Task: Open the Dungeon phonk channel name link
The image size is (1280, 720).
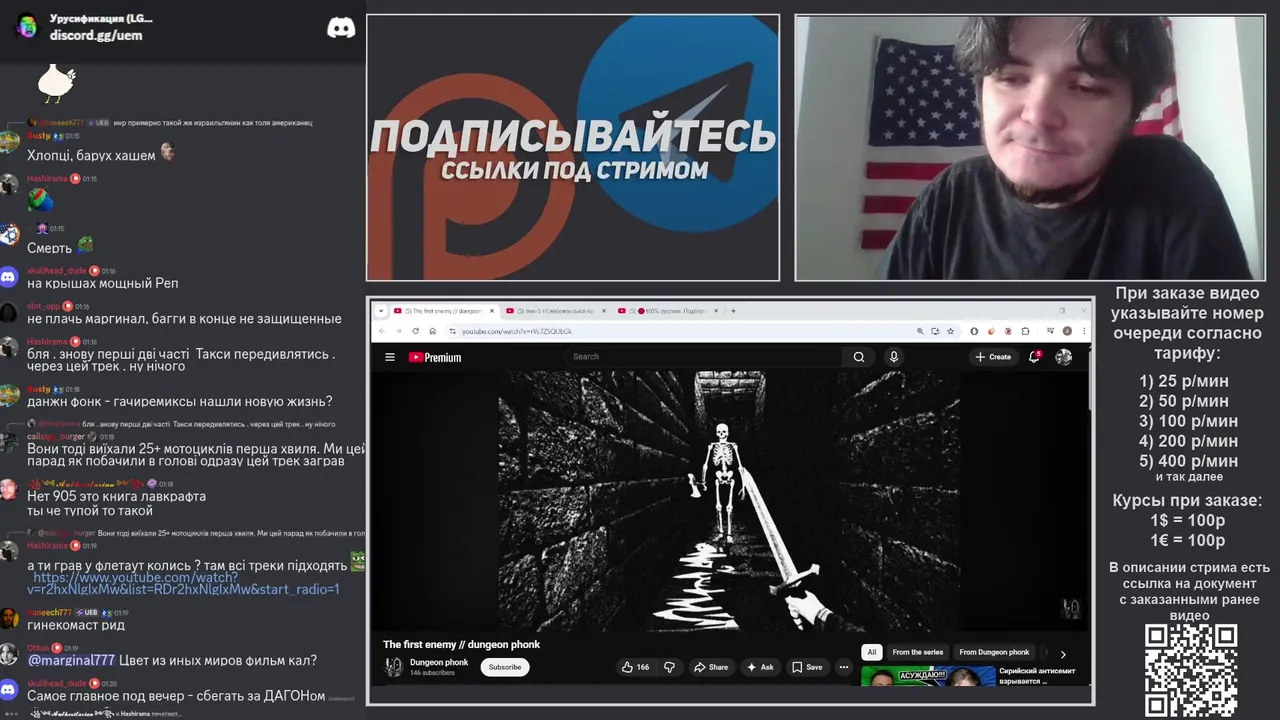Action: click(x=439, y=662)
